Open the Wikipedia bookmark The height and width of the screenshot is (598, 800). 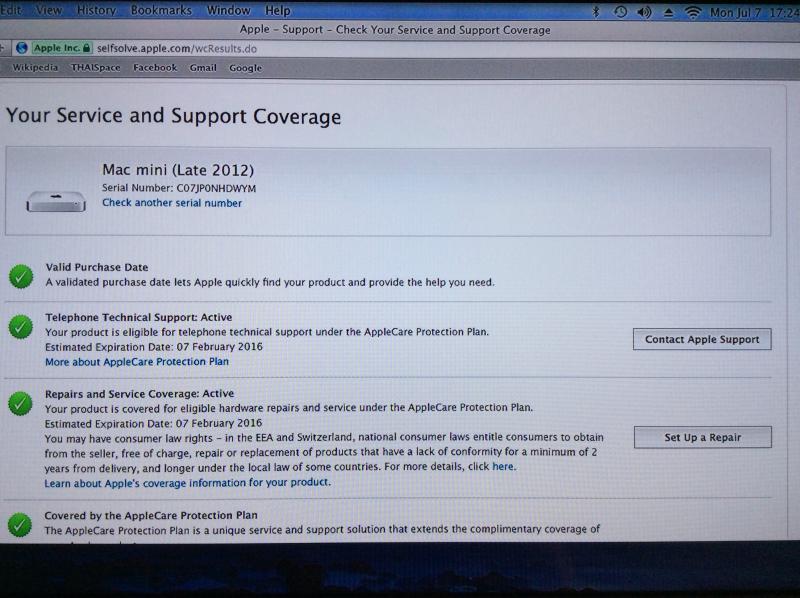(x=35, y=67)
